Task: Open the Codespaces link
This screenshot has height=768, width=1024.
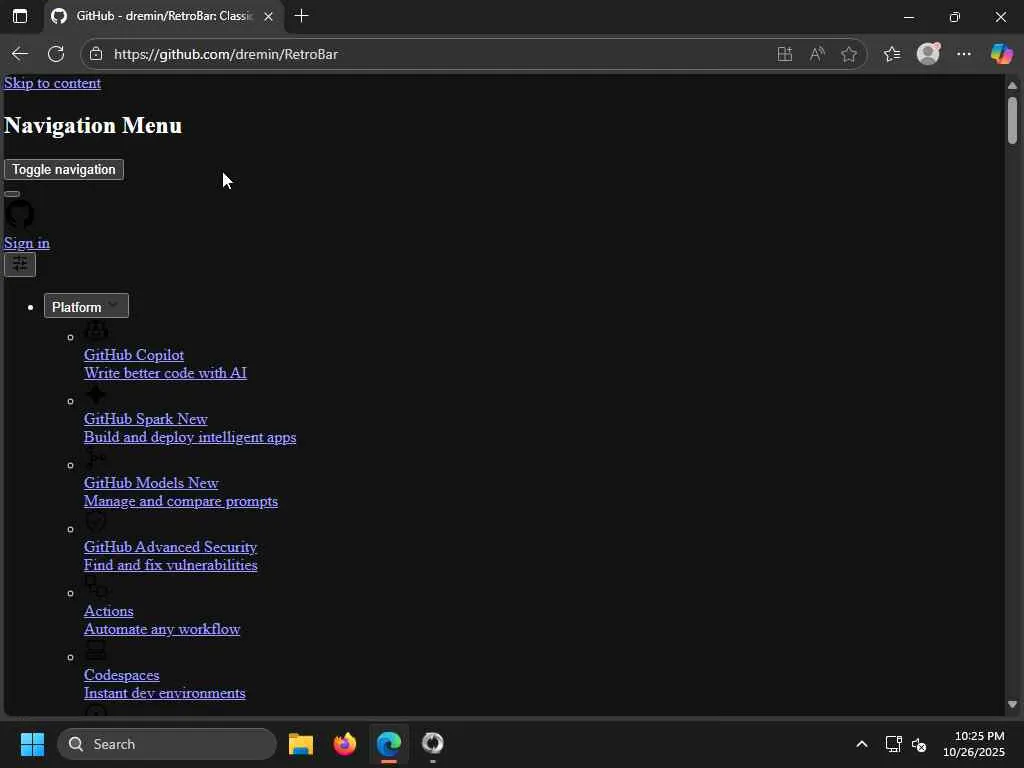Action: [x=121, y=675]
